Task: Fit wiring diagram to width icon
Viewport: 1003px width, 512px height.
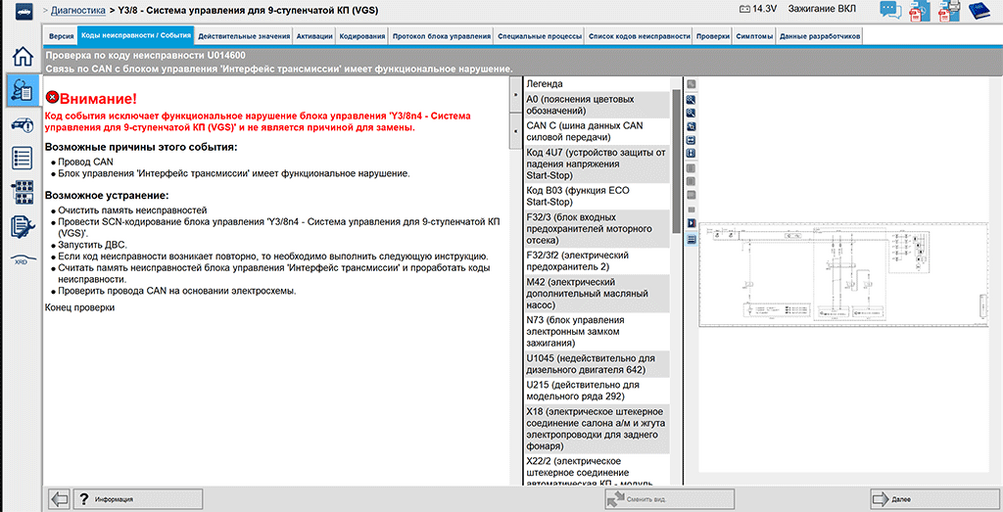Action: pos(691,140)
